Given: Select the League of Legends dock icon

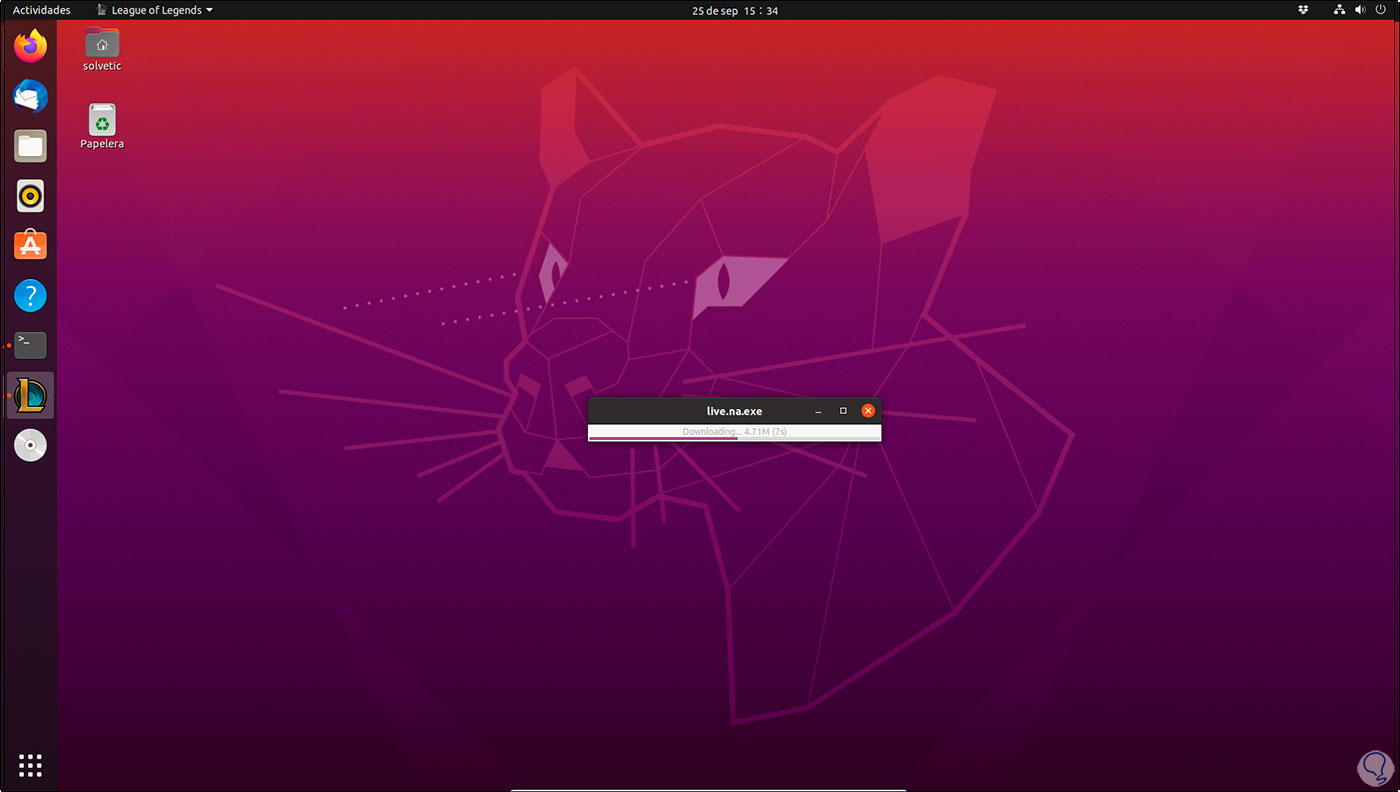Looking at the screenshot, I should pyautogui.click(x=31, y=396).
